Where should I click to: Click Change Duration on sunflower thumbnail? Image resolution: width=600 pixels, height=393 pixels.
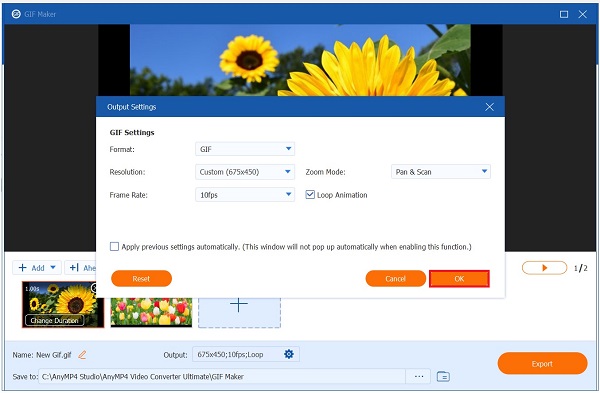[55, 320]
